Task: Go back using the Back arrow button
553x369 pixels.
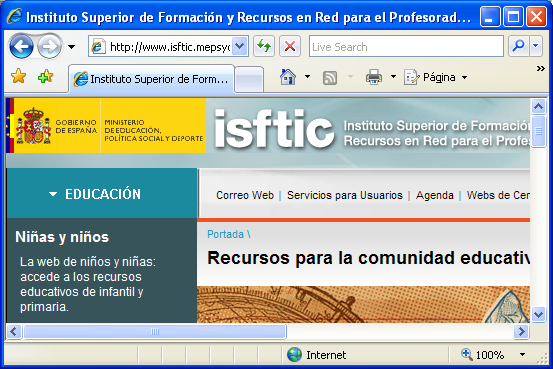Action: point(21,46)
